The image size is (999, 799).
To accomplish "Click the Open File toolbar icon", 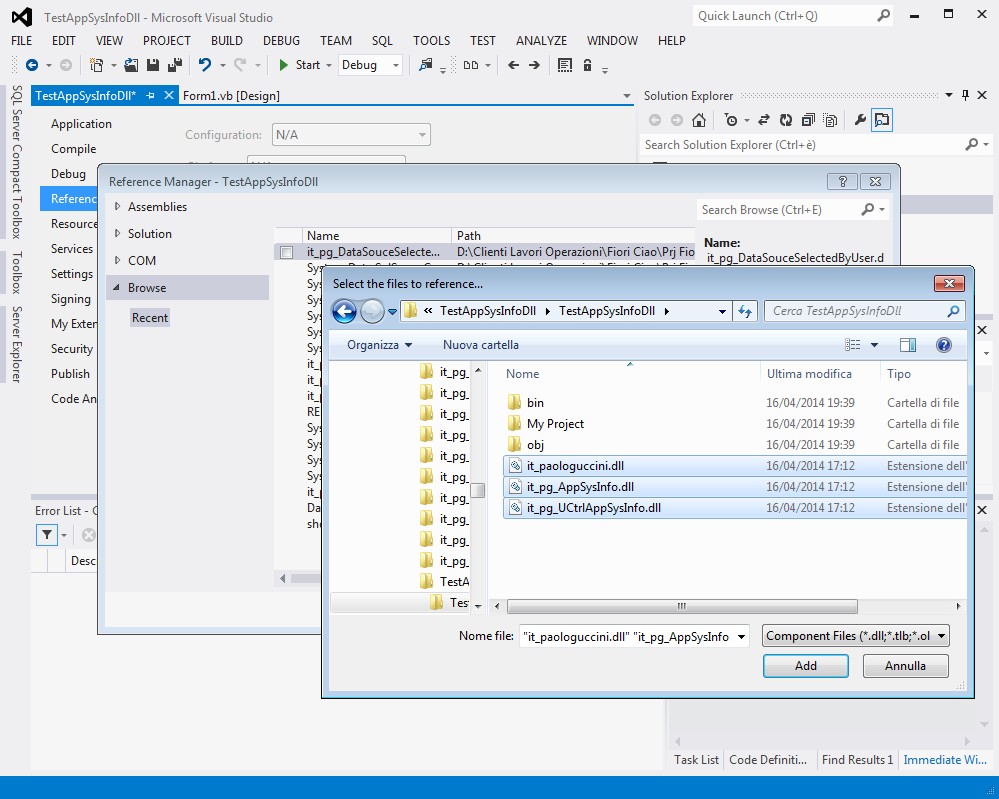I will (x=131, y=65).
